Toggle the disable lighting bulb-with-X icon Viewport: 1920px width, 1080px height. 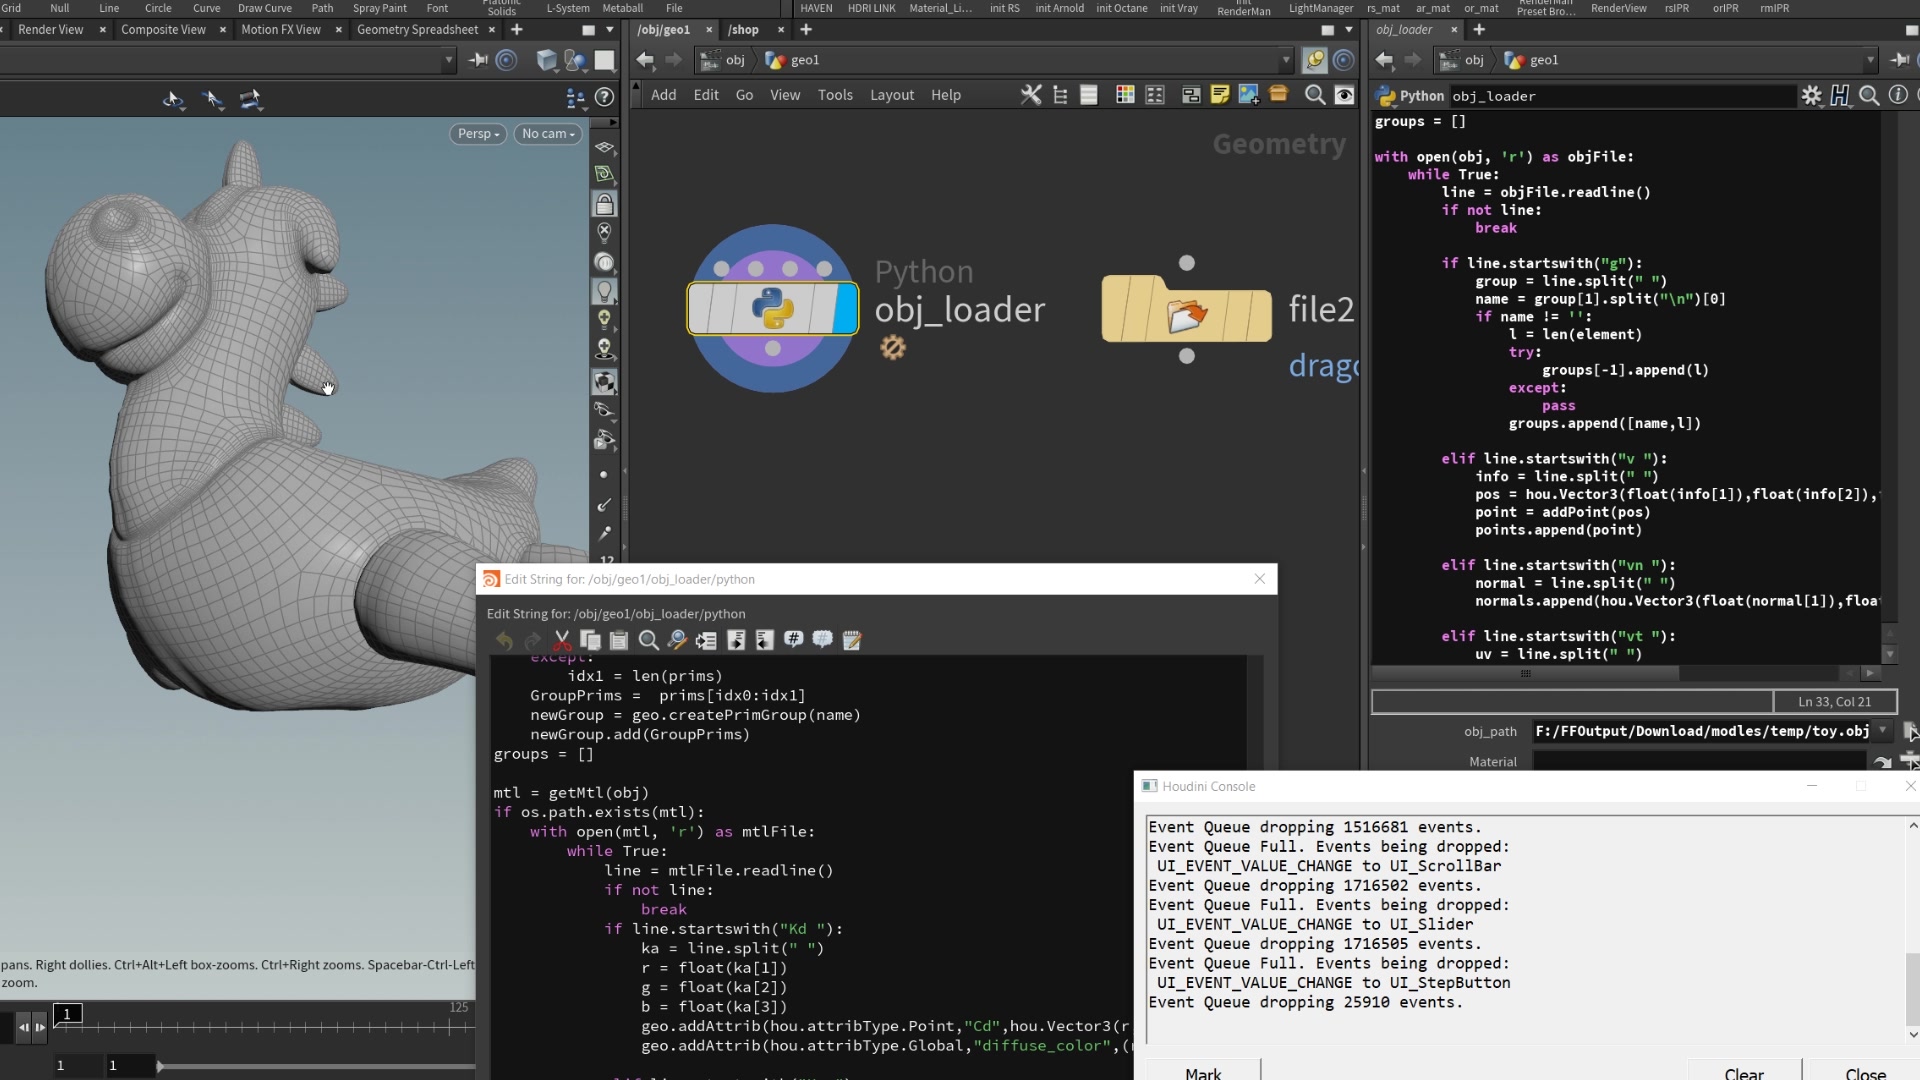coord(604,233)
